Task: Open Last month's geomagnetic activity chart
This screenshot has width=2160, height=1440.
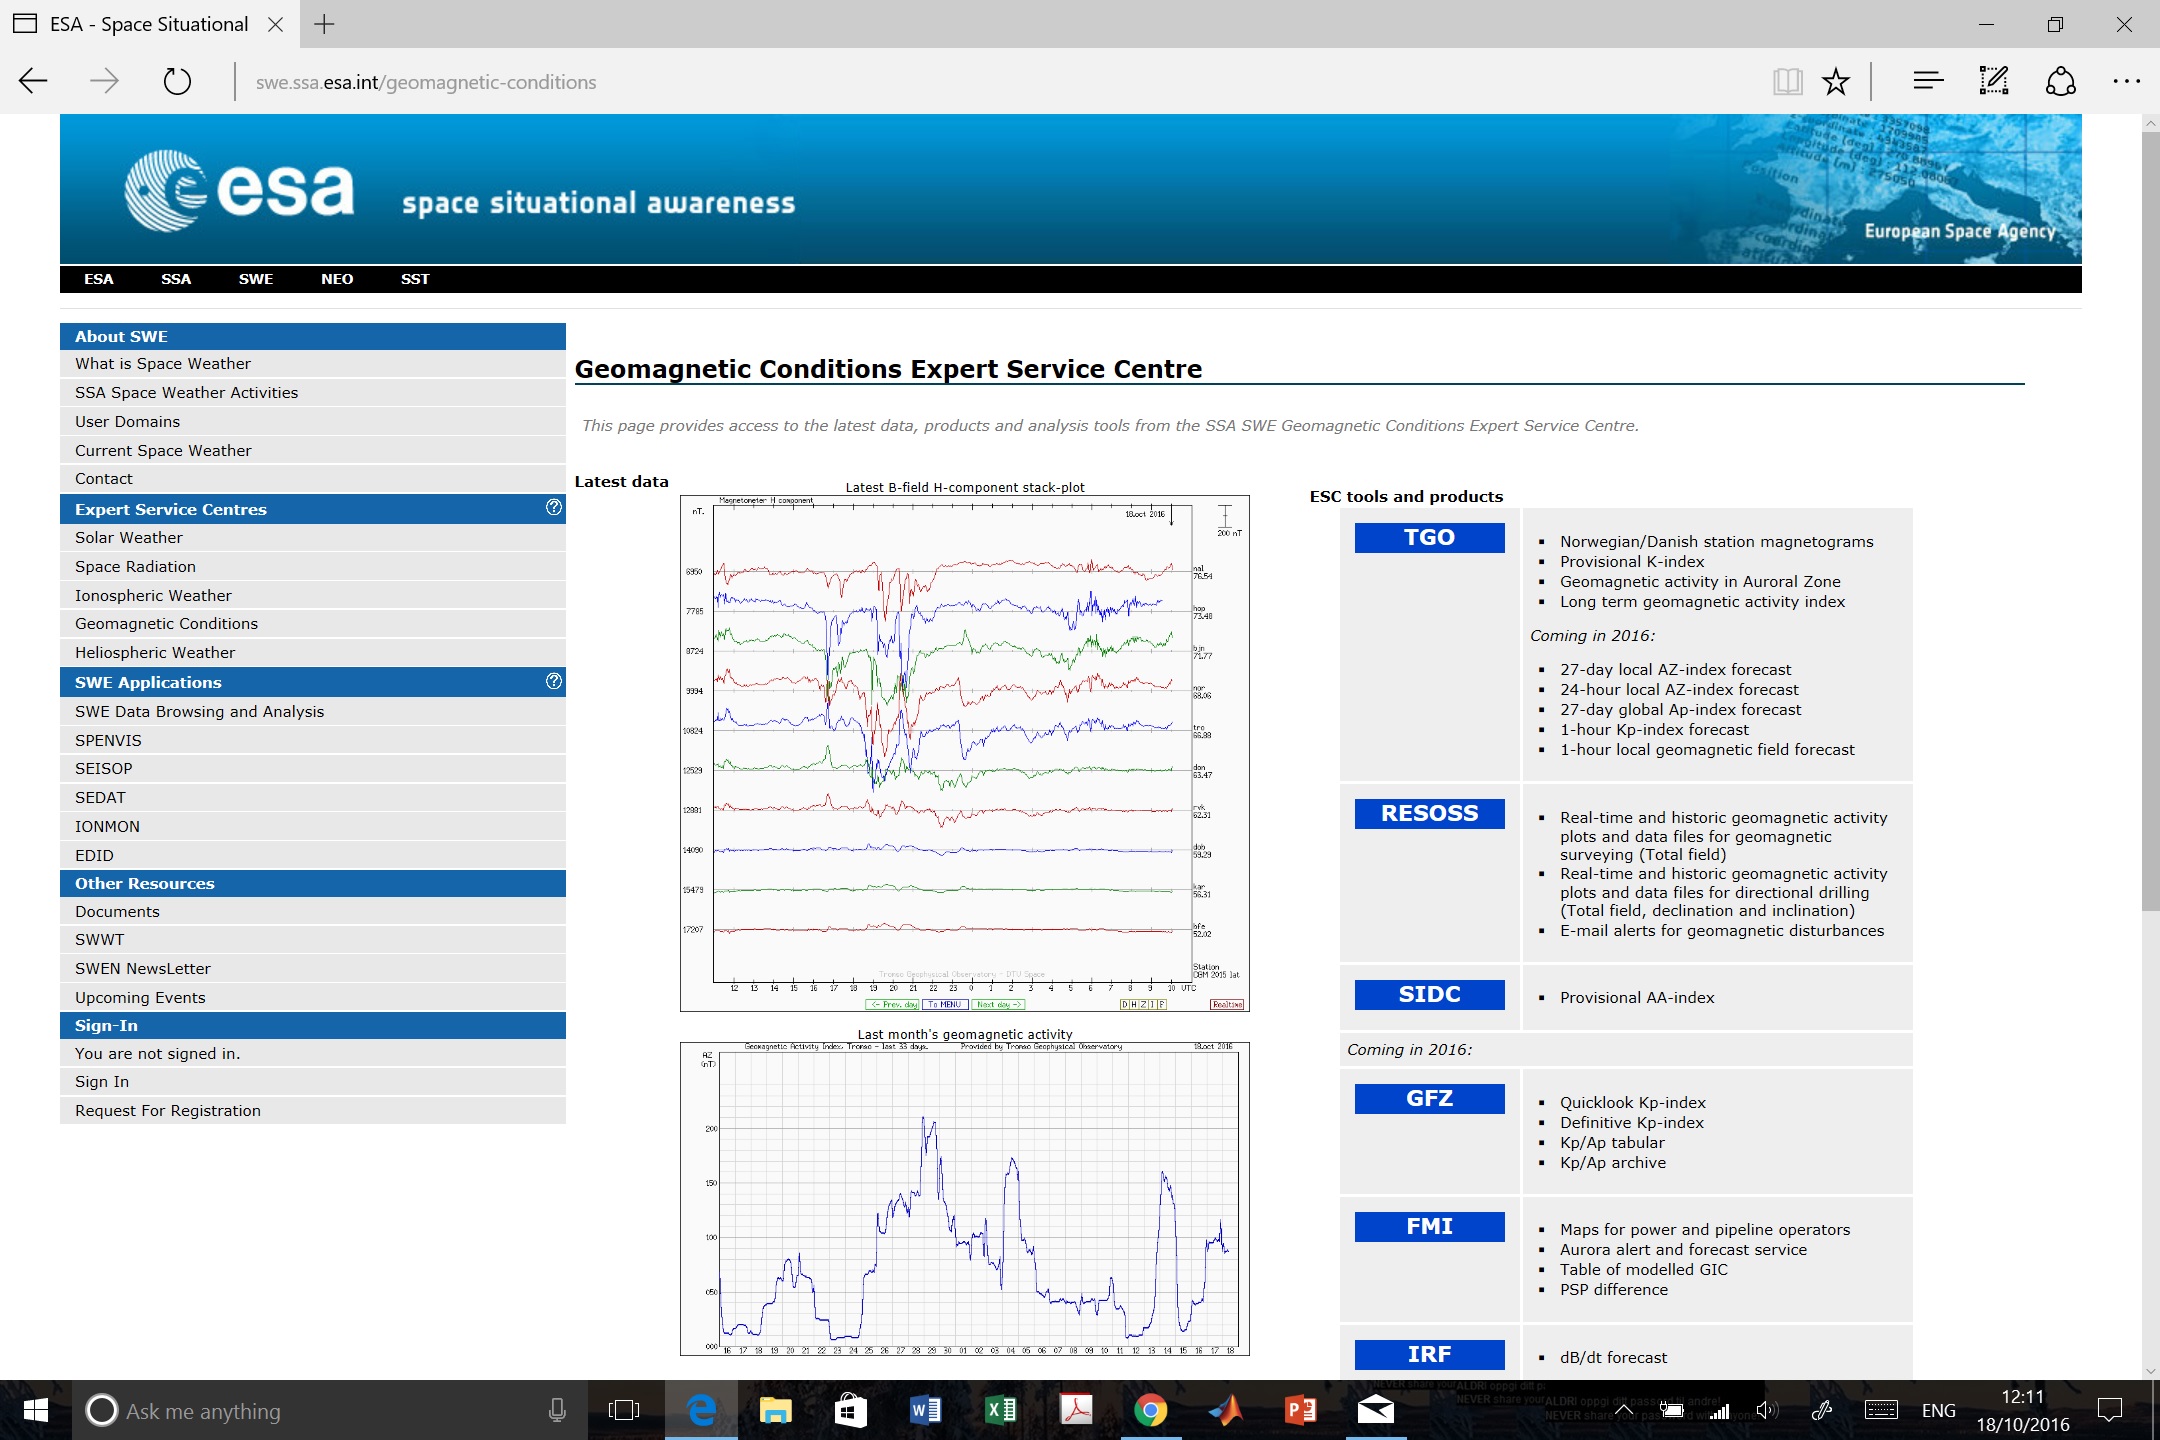Action: click(x=964, y=1198)
